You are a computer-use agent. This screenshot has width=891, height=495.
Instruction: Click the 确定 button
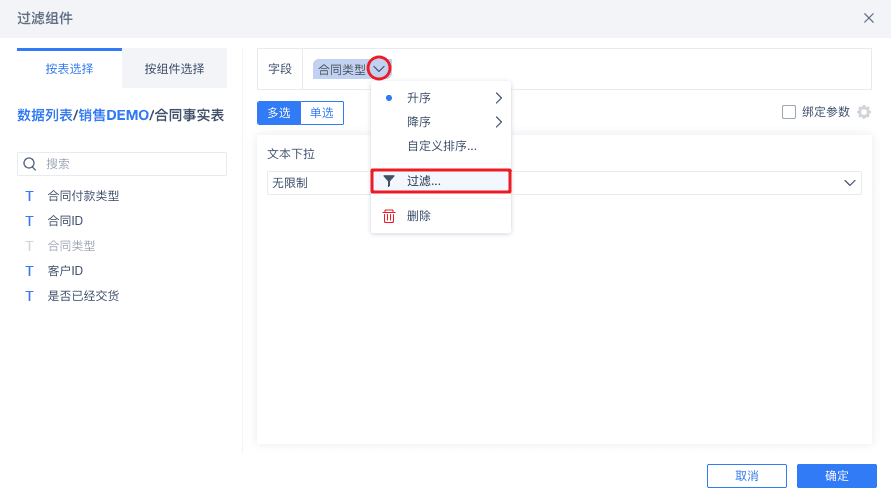(836, 476)
